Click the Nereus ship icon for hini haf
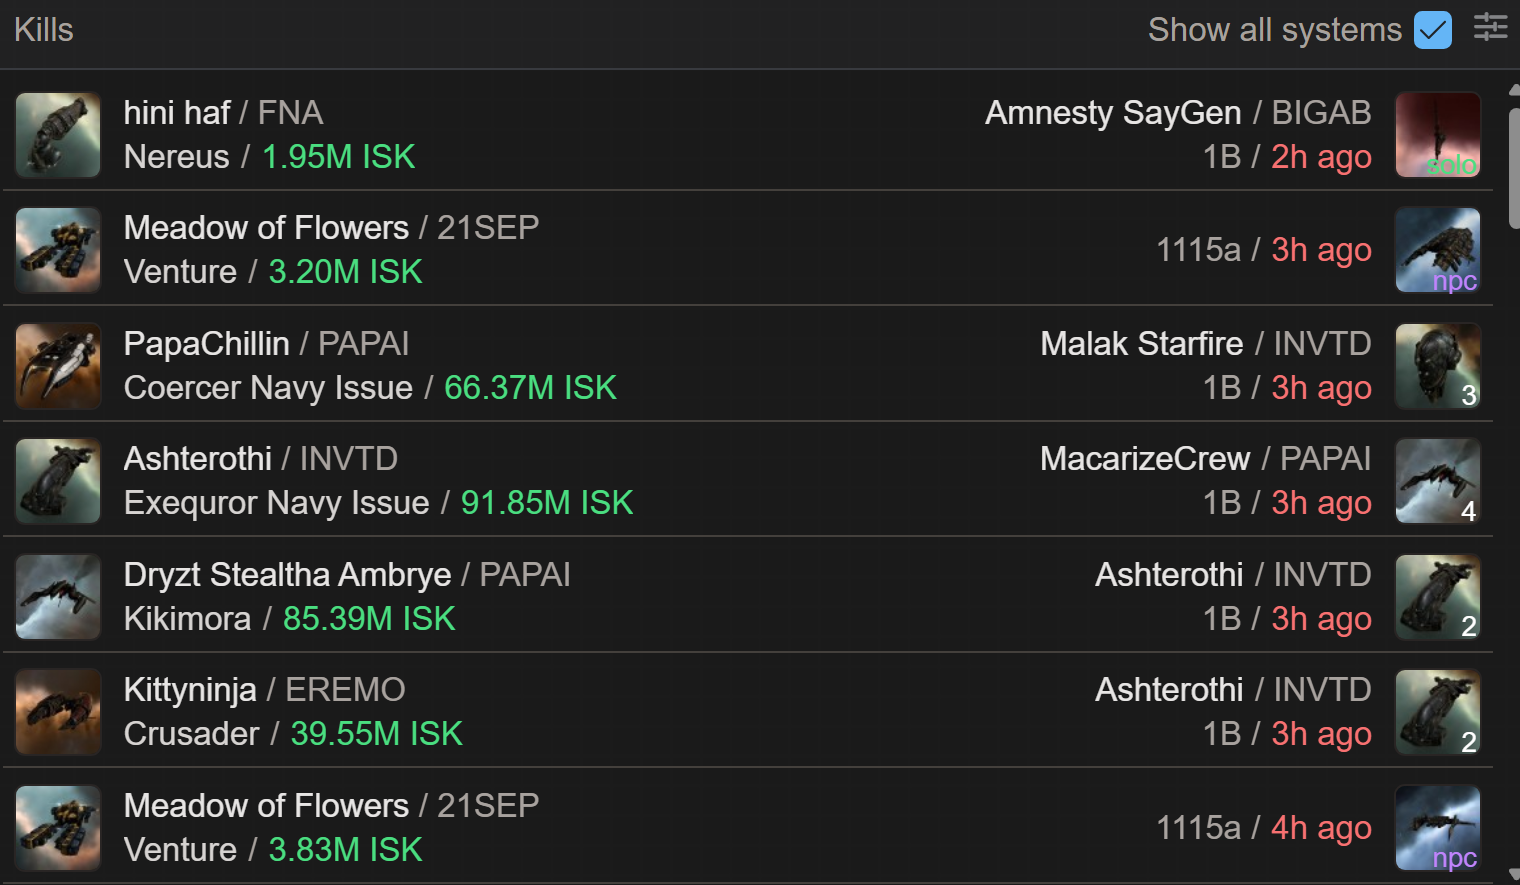The width and height of the screenshot is (1520, 885). pos(58,135)
